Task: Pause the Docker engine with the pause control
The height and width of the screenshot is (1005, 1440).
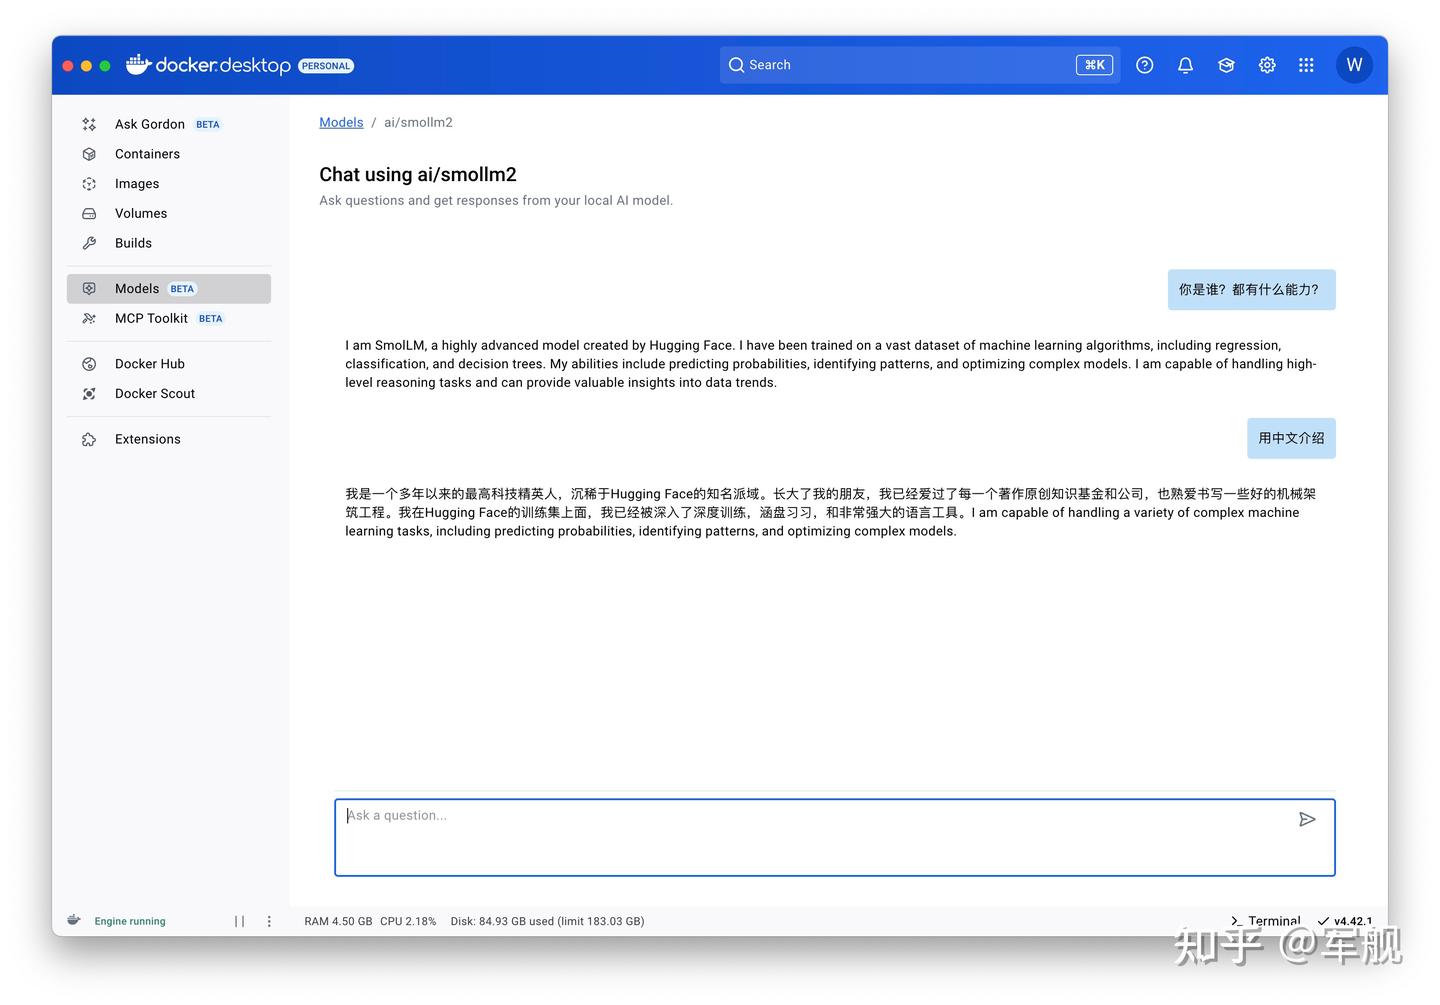Action: (239, 920)
